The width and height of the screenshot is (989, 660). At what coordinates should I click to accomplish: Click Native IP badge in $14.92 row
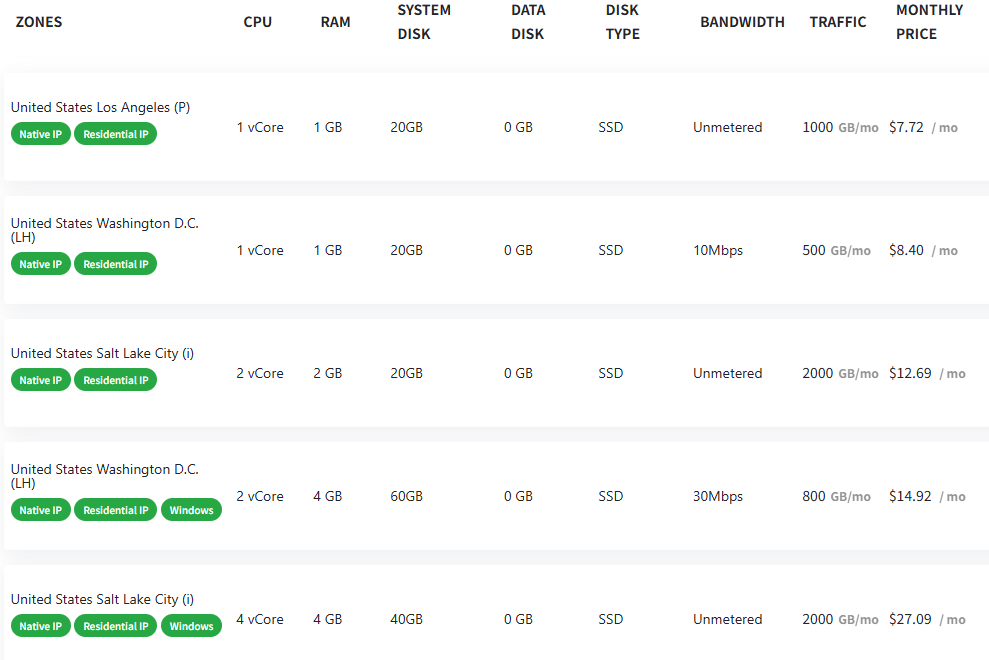pos(40,510)
